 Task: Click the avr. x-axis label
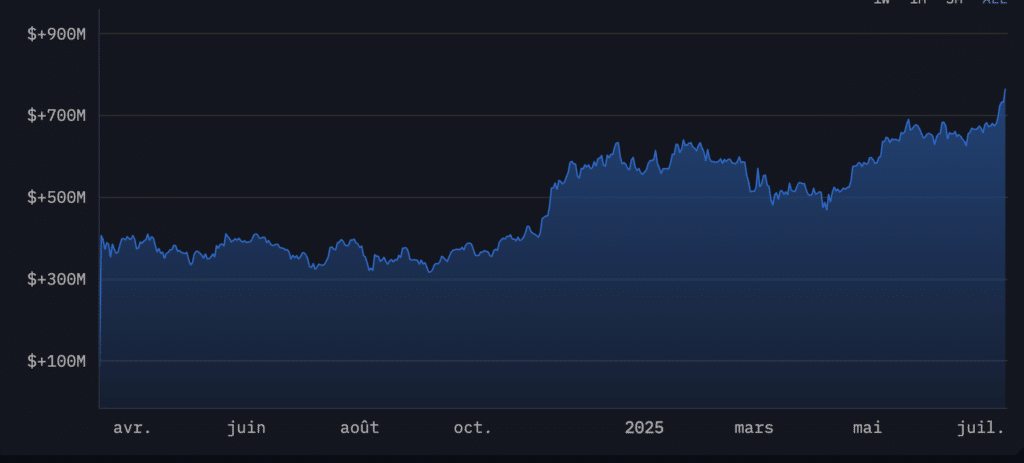[x=132, y=428]
